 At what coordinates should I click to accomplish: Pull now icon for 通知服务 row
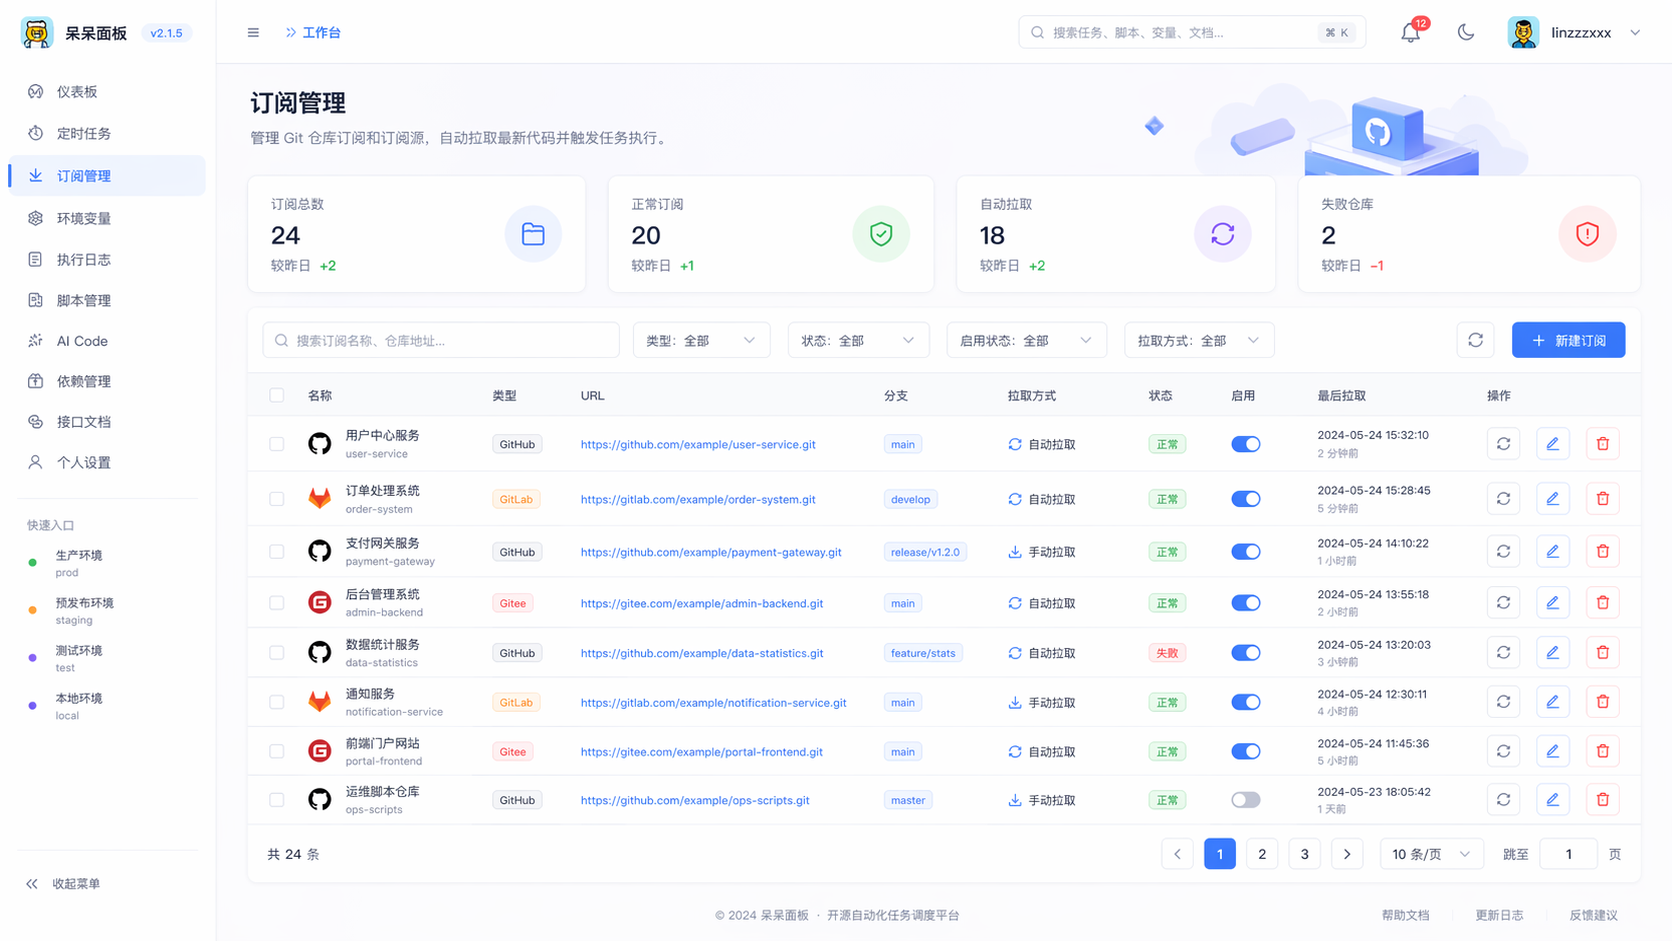(1503, 702)
